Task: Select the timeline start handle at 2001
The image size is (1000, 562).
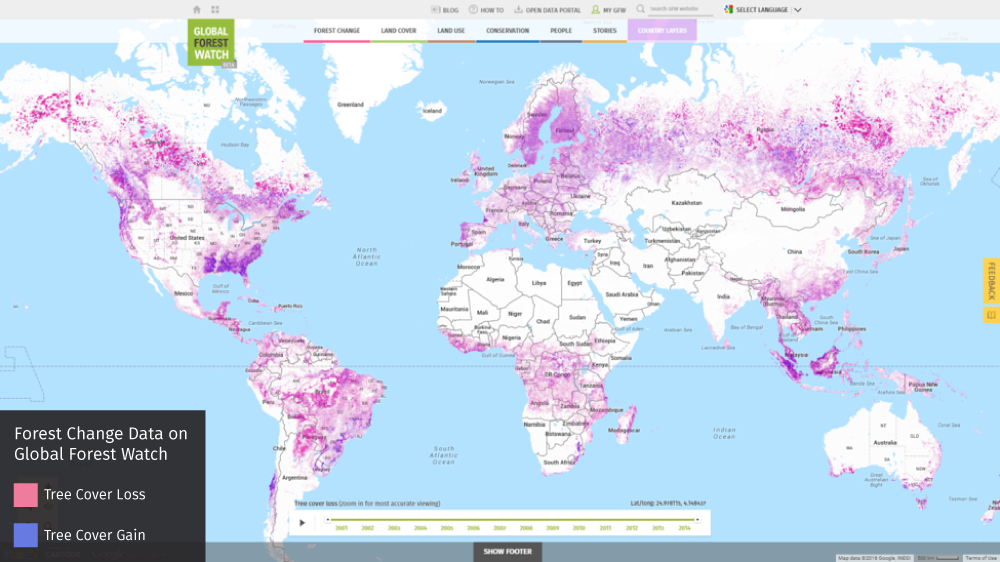Action: click(x=328, y=520)
